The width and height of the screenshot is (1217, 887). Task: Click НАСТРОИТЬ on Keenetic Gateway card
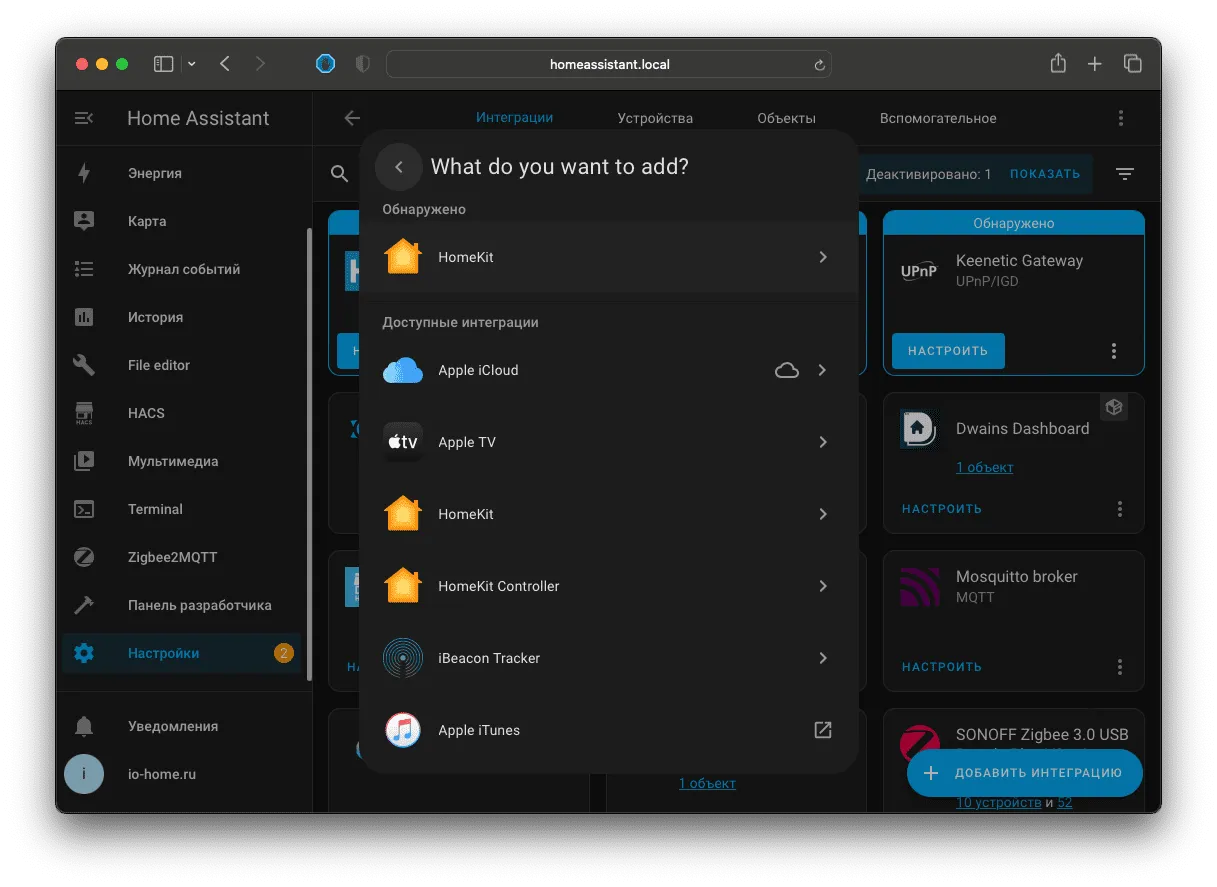948,351
